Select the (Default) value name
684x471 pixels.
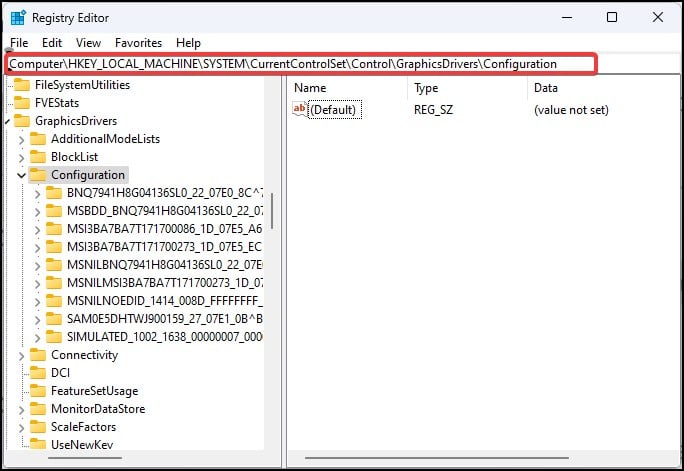pos(334,109)
